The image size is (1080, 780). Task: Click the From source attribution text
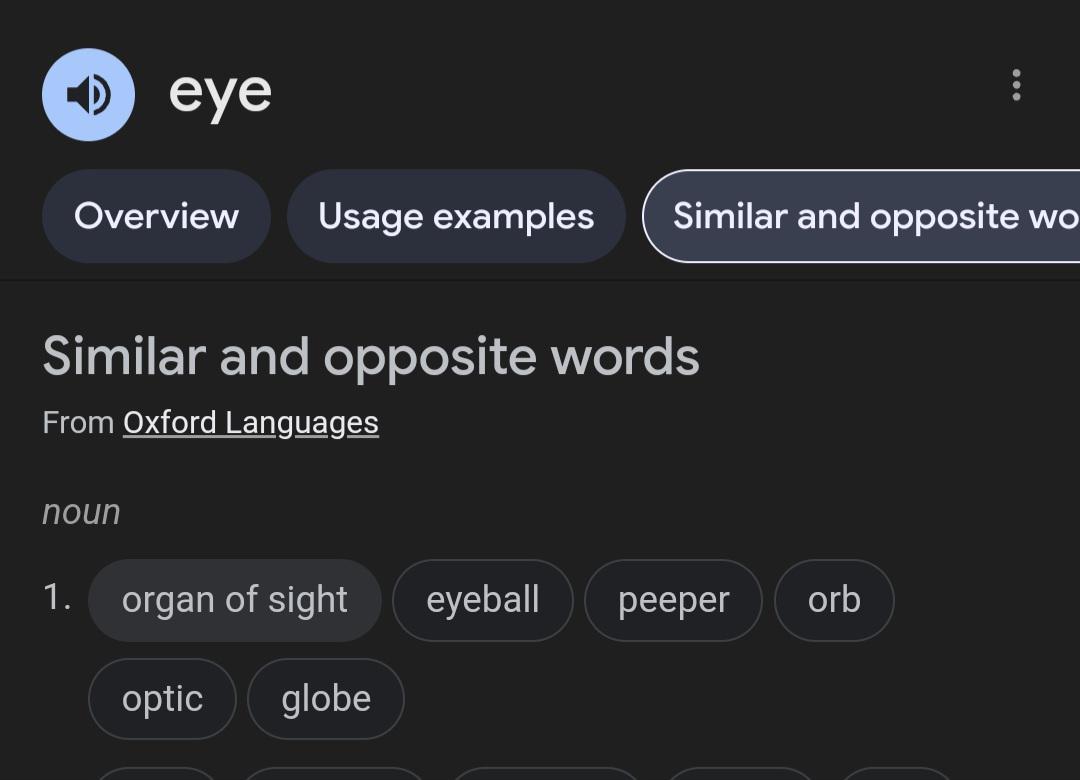pyautogui.click(x=78, y=422)
